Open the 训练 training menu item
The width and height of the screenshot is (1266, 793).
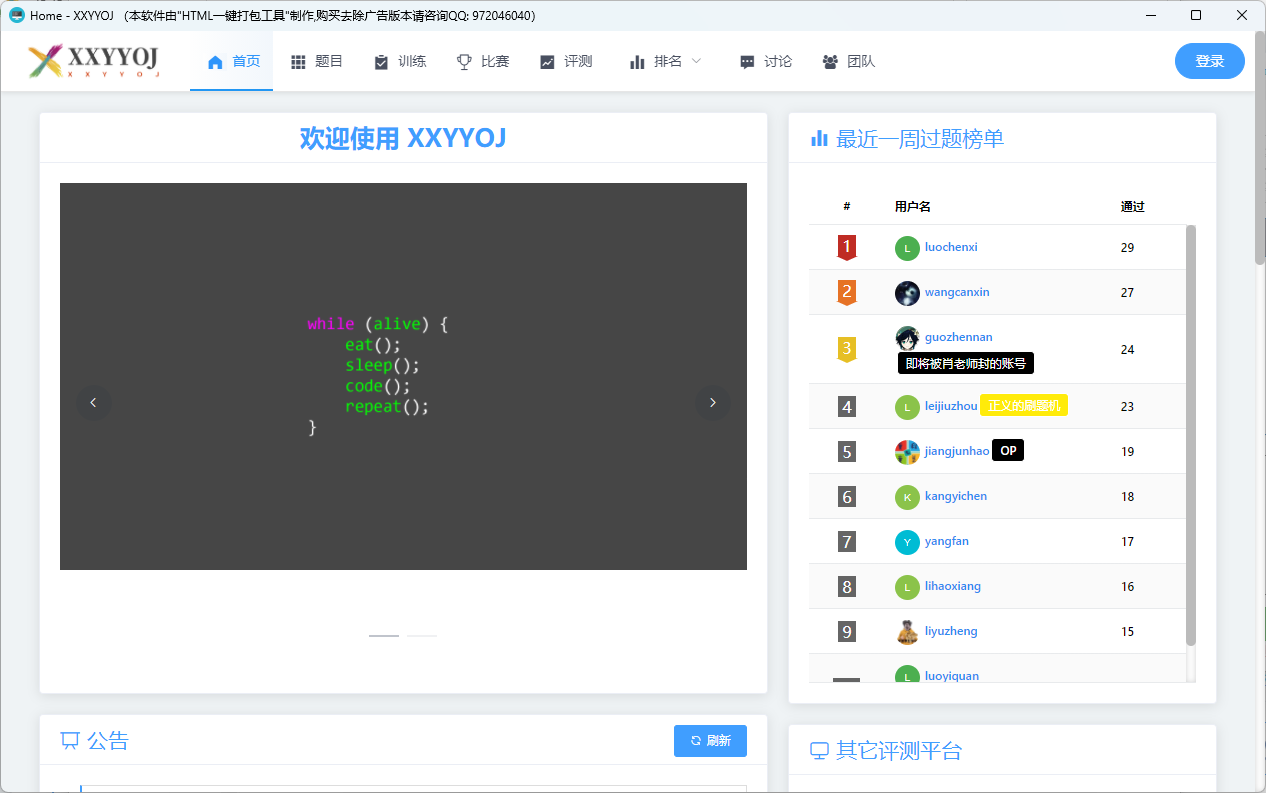(x=399, y=61)
